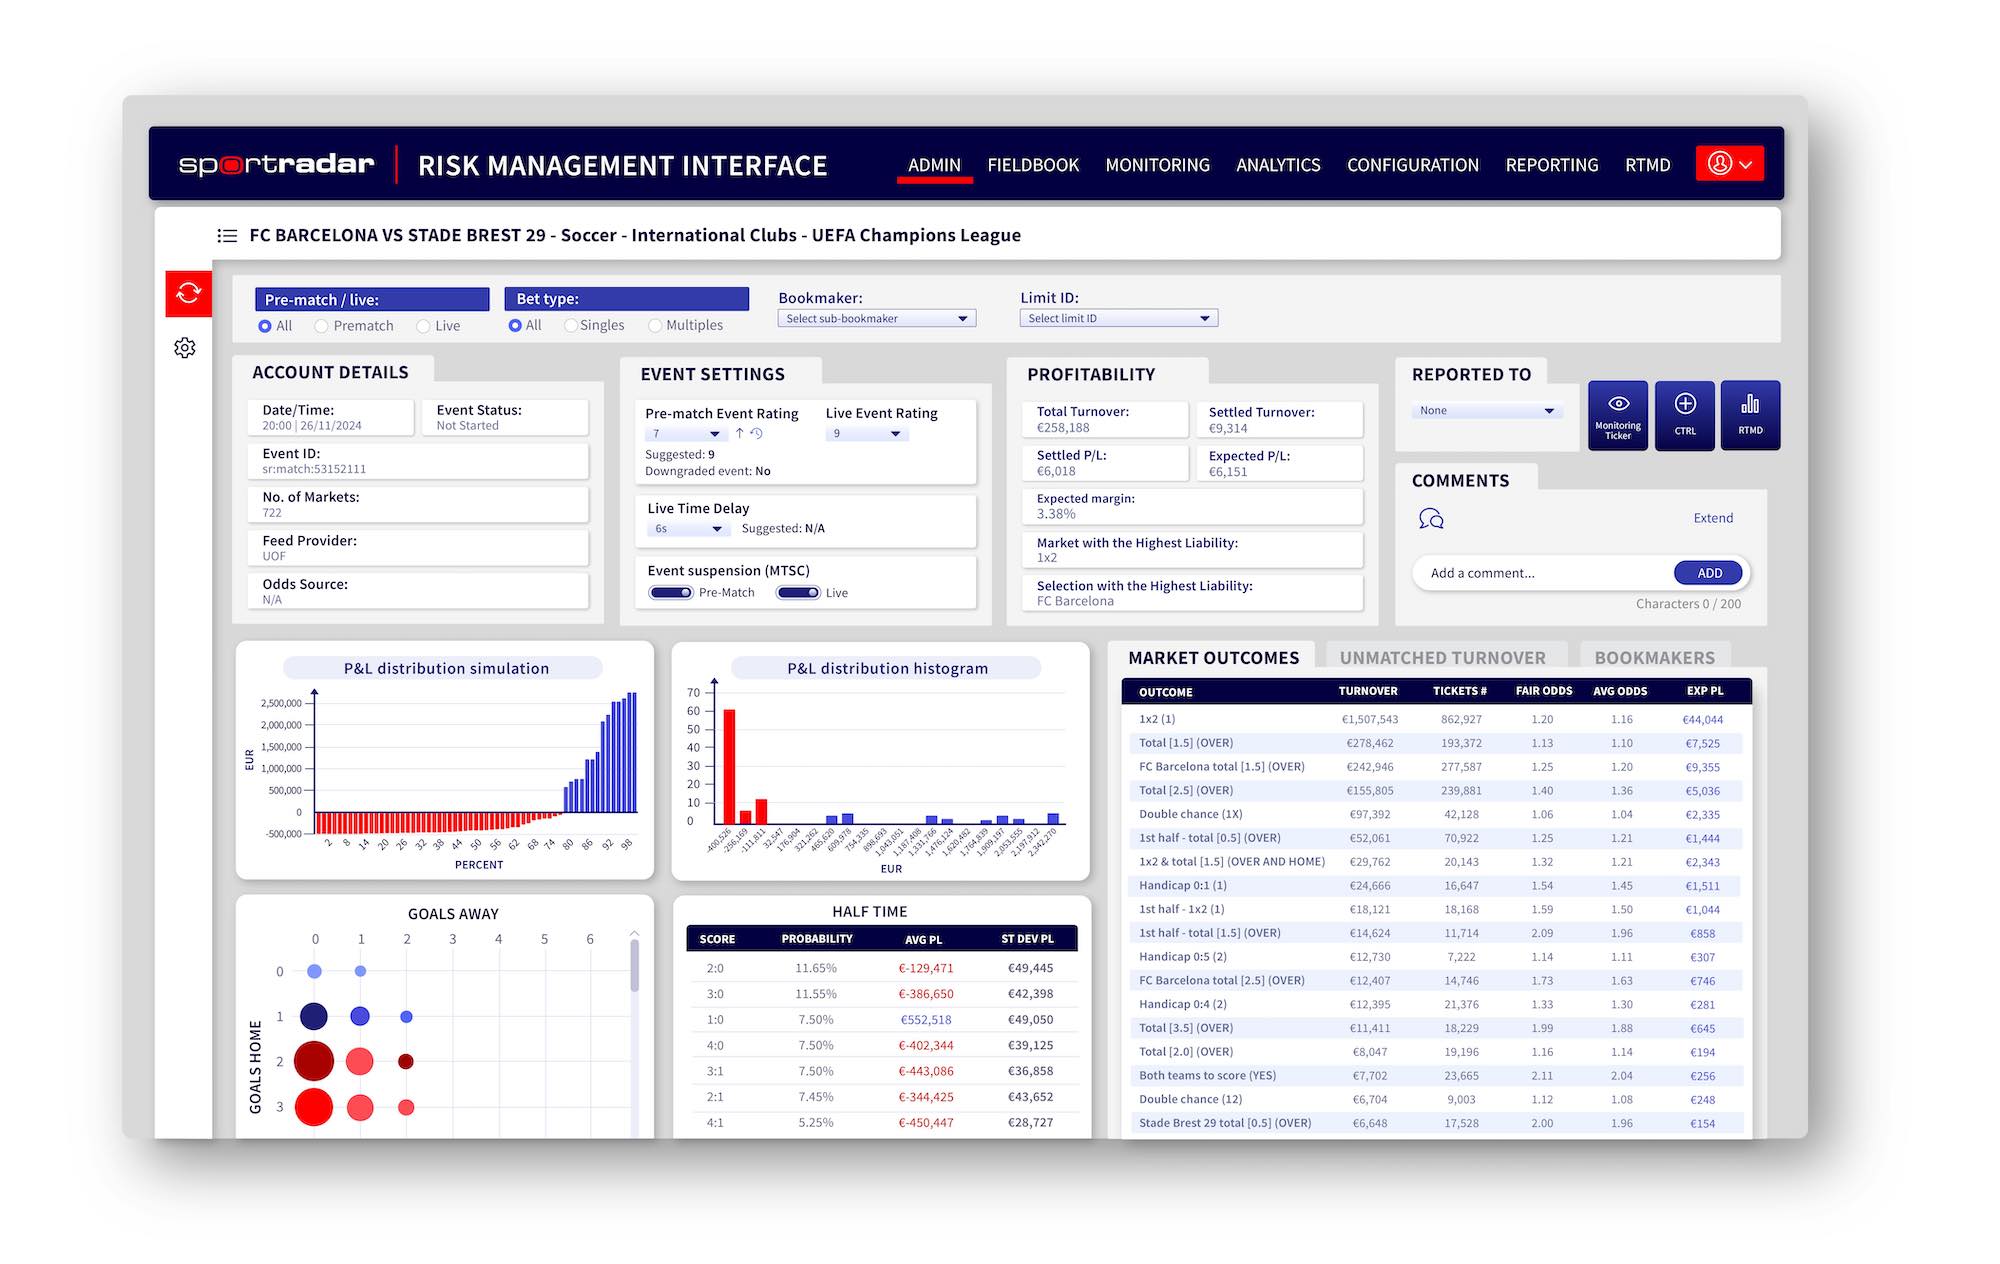Click the Total Turnover €258,188 value

(1063, 428)
